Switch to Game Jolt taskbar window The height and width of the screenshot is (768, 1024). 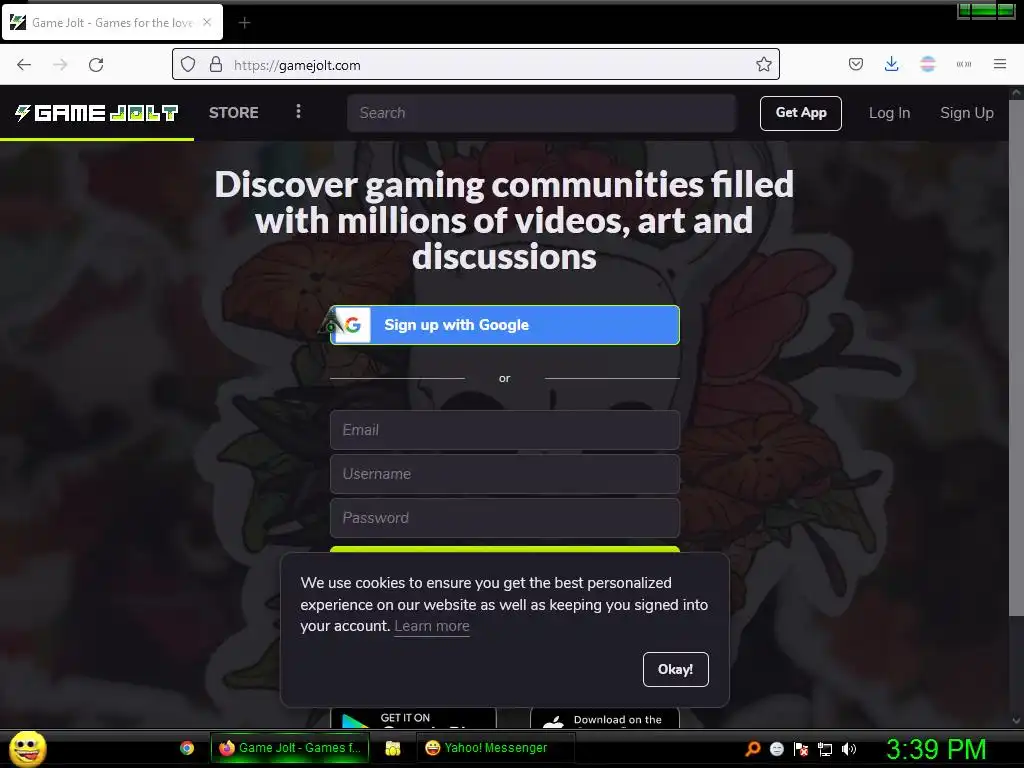tap(290, 748)
